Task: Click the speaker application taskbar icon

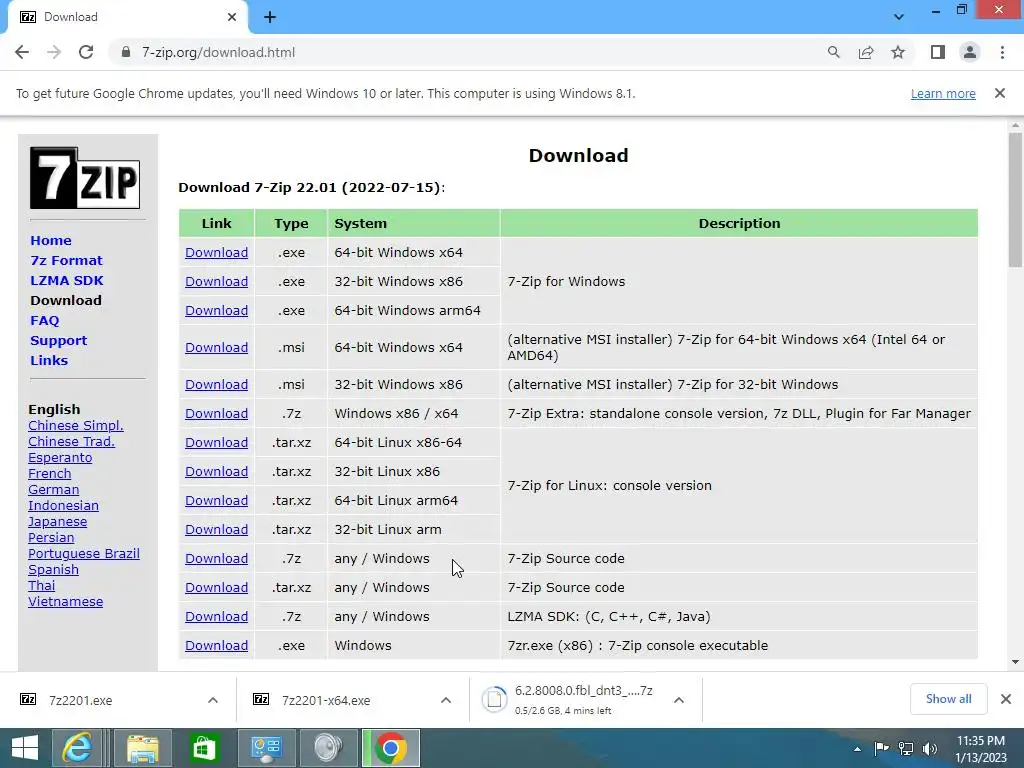Action: (x=328, y=748)
